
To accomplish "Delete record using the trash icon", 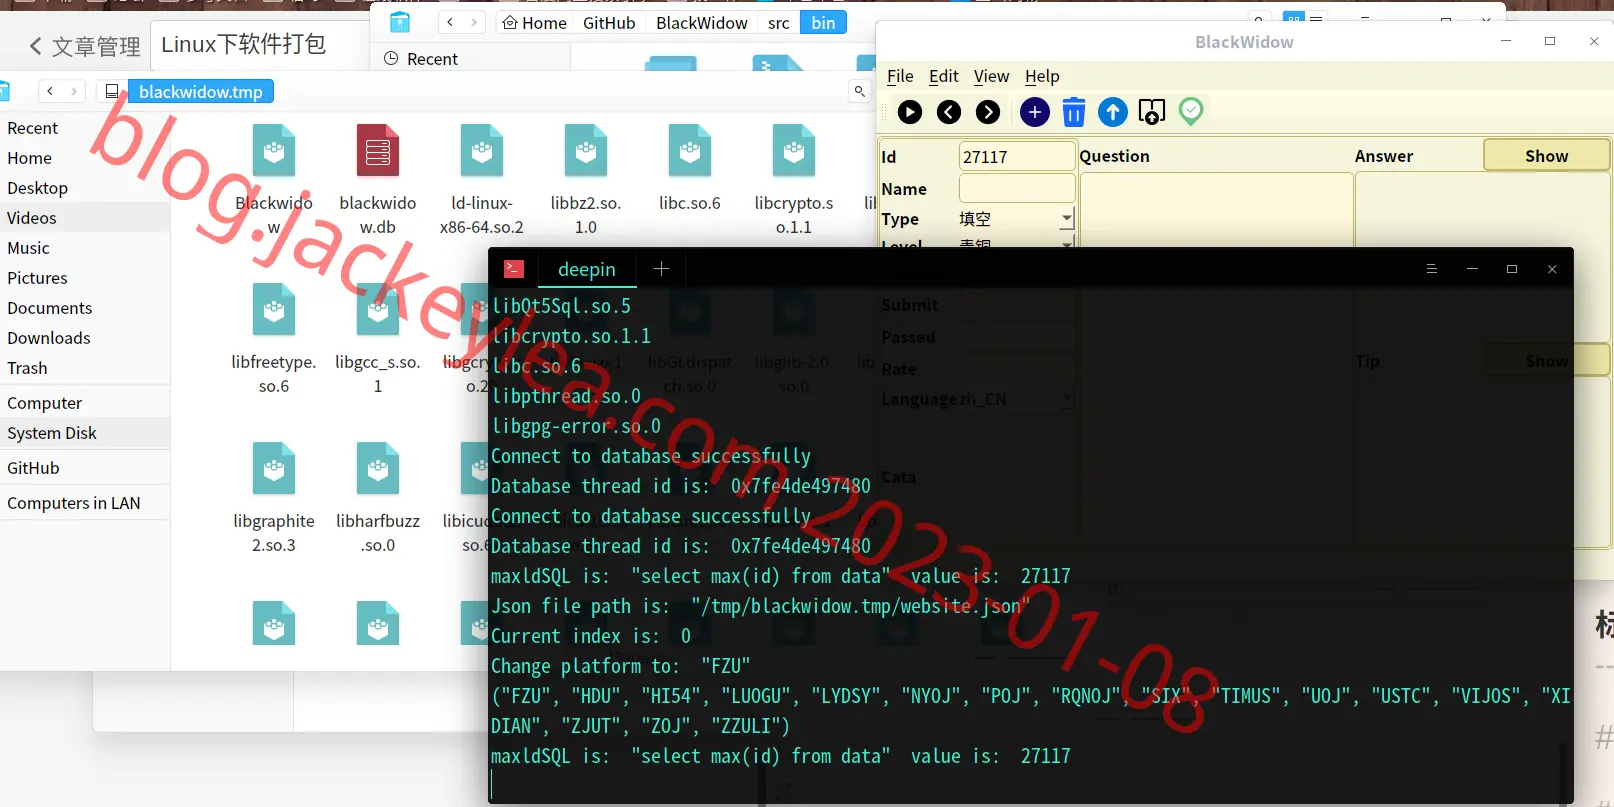I will [1074, 112].
